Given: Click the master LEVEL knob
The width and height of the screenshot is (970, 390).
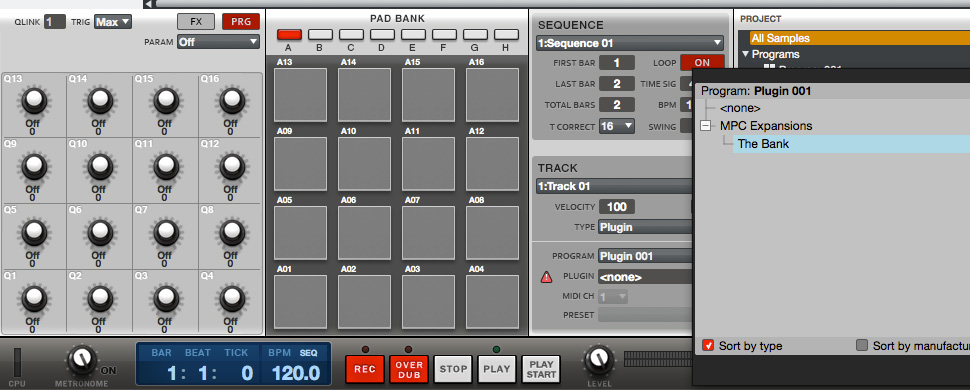Looking at the screenshot, I should tap(598, 360).
